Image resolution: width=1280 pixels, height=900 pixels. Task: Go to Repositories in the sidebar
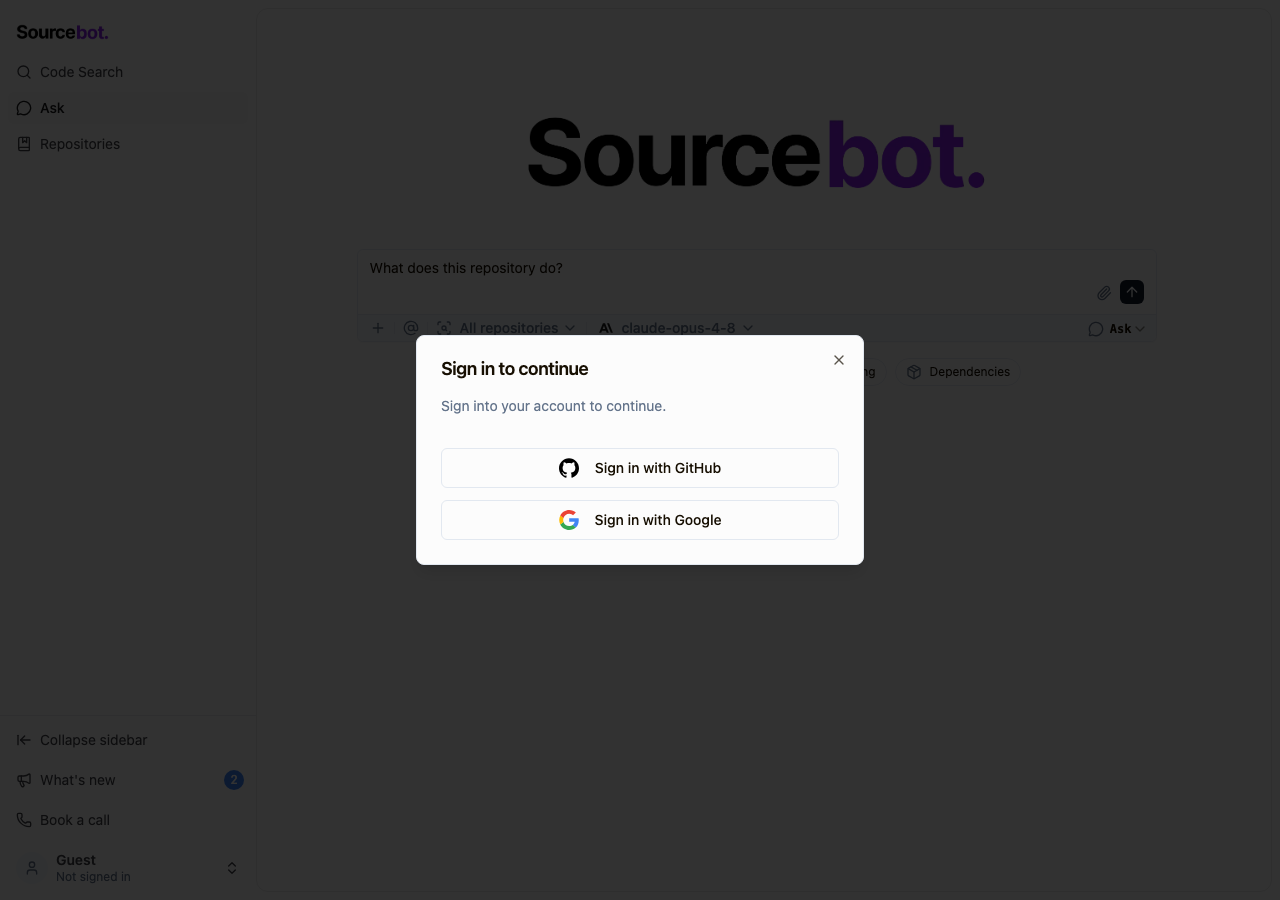pos(128,144)
